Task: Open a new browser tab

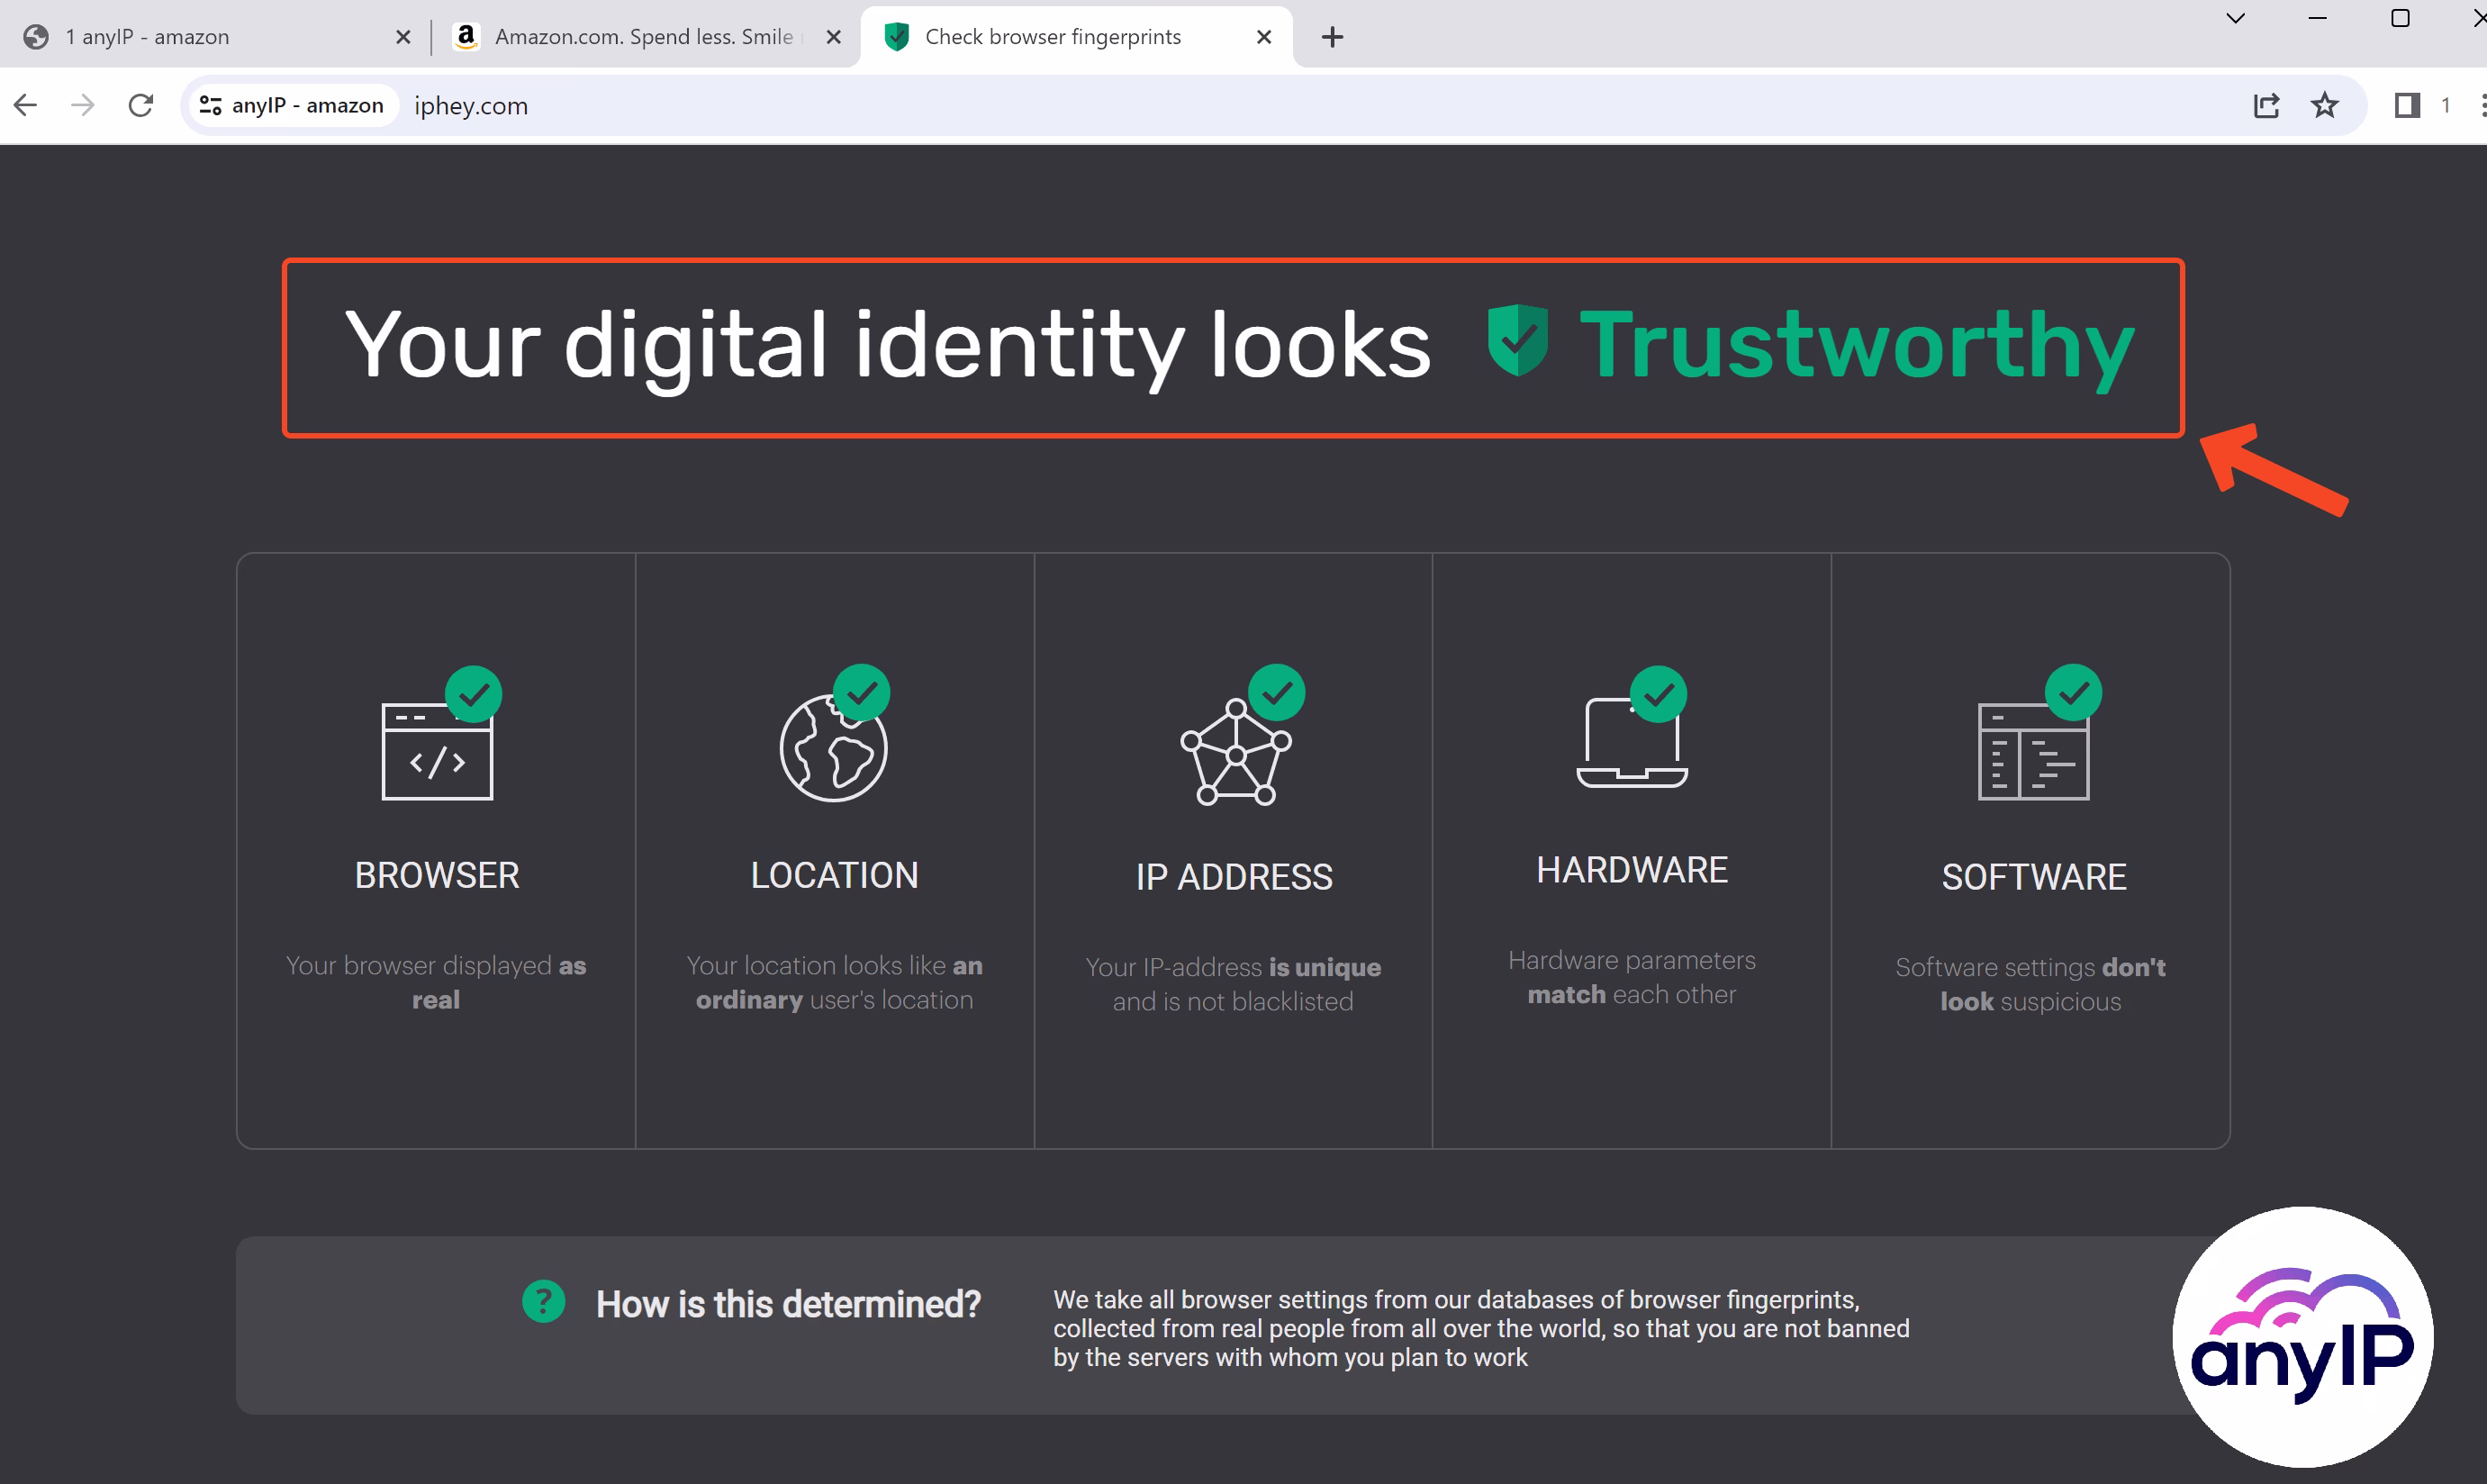Action: 1332,37
